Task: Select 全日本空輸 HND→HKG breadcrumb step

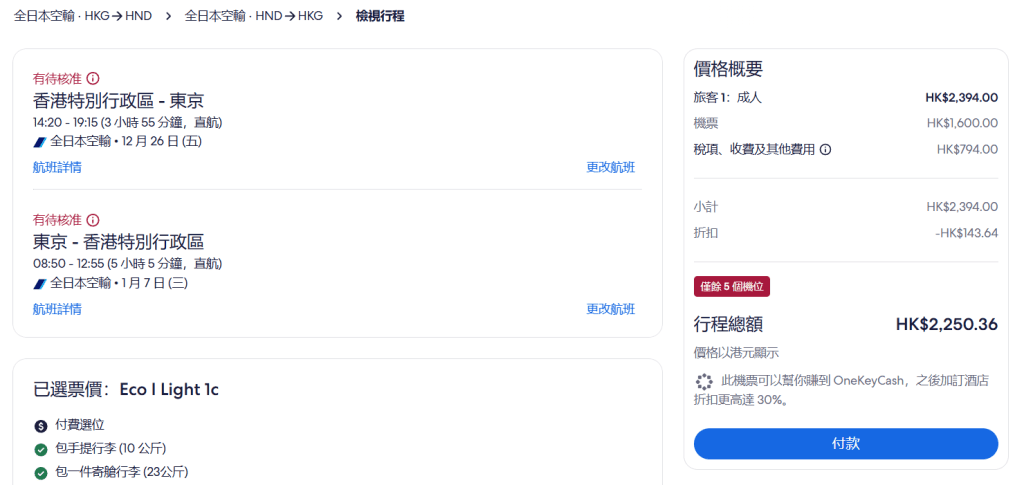Action: point(254,16)
